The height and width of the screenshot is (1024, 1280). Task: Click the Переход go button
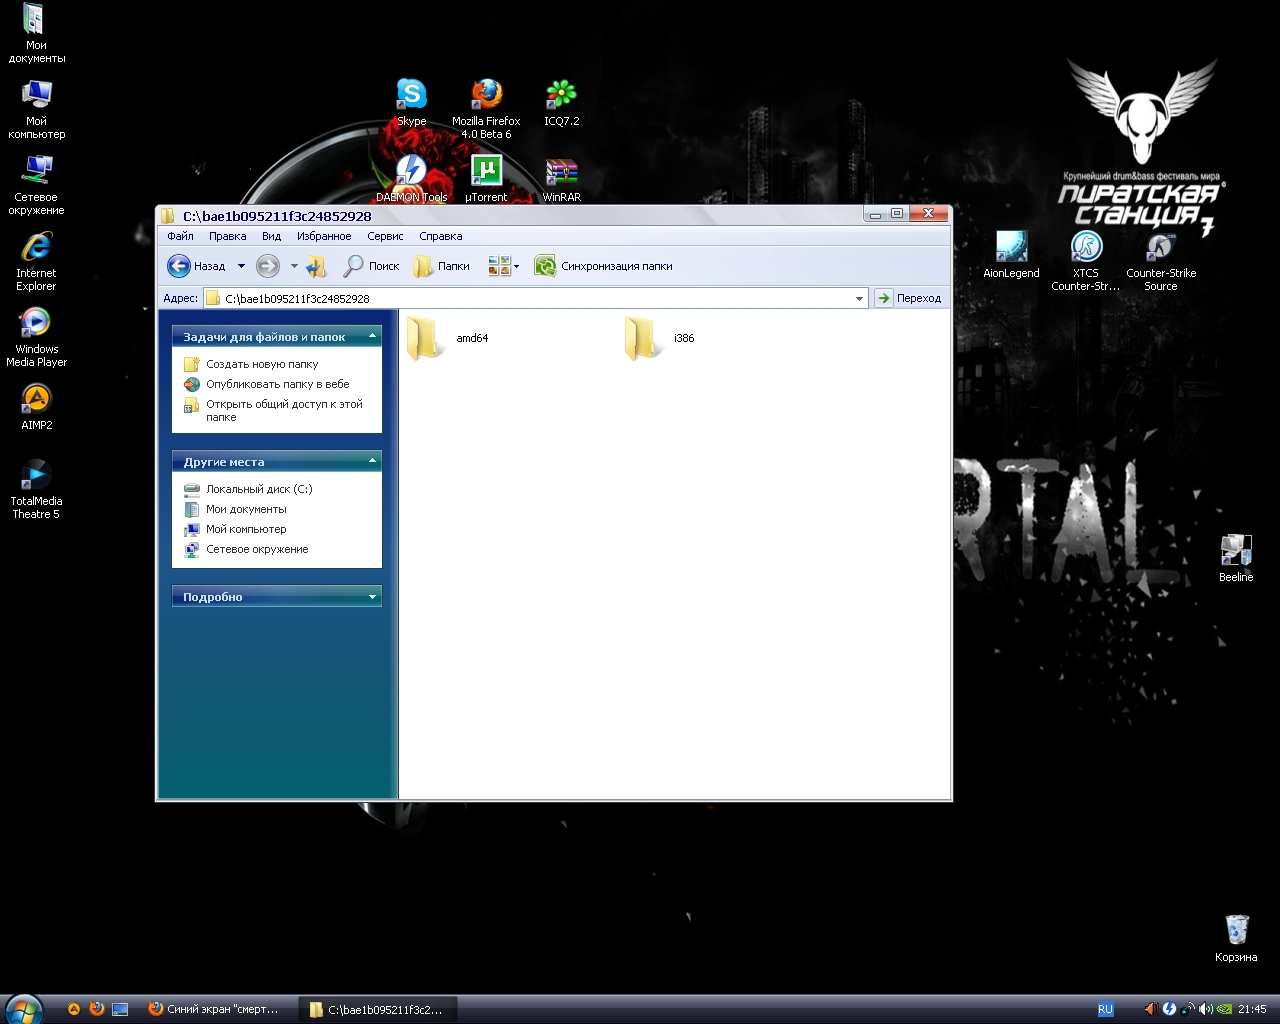(909, 298)
